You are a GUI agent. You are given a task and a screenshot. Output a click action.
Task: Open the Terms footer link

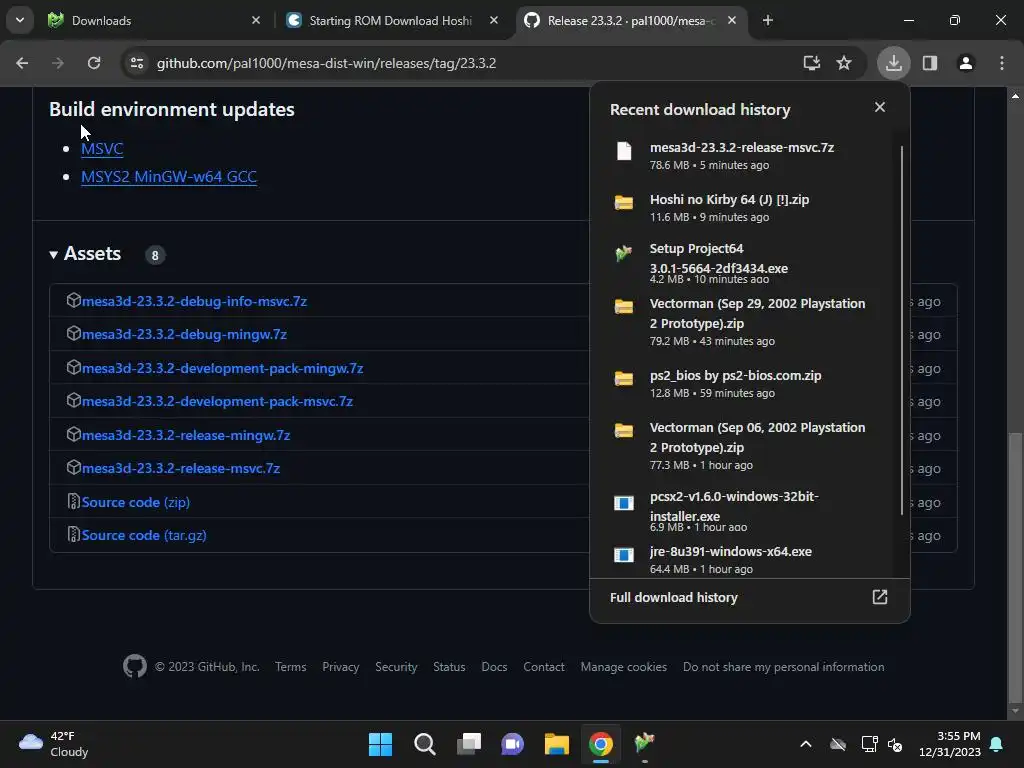click(291, 667)
